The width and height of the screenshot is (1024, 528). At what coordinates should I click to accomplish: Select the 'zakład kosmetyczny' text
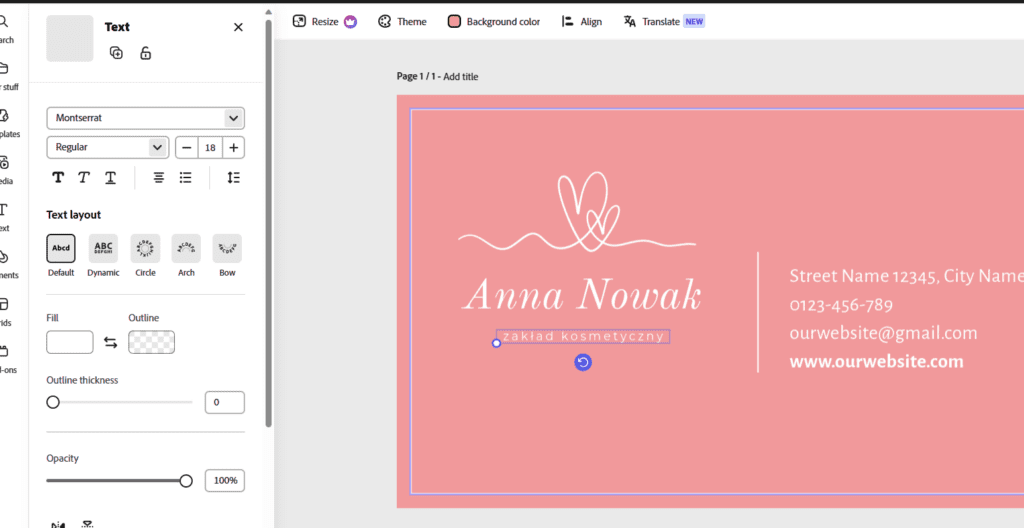coord(583,337)
